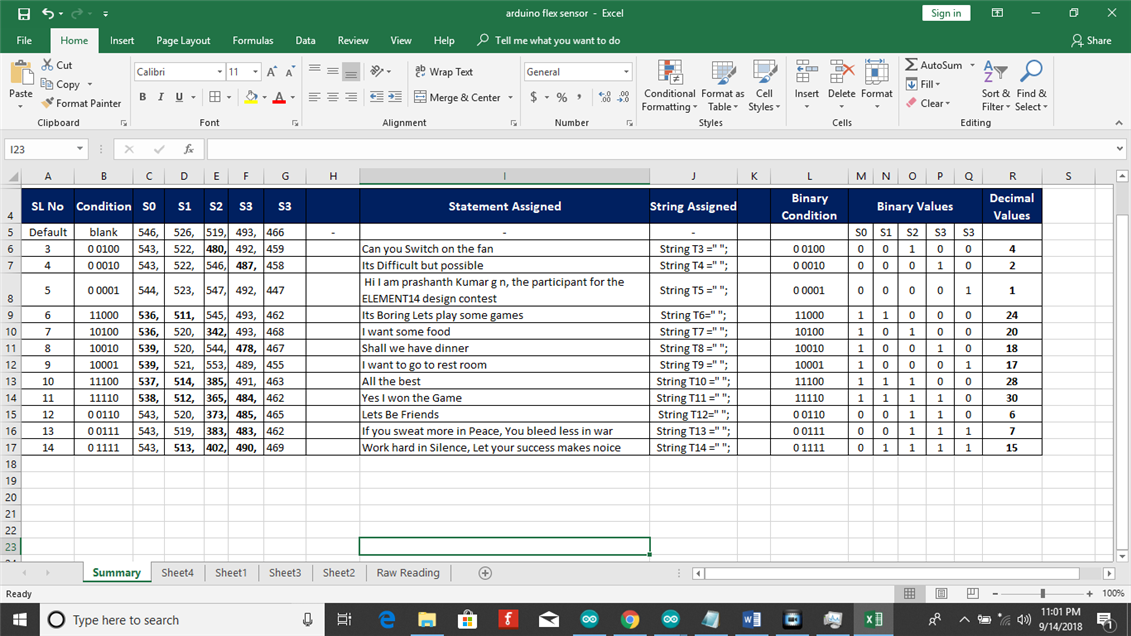The image size is (1131, 636).
Task: Expand the number format dropdown
Action: 626,72
